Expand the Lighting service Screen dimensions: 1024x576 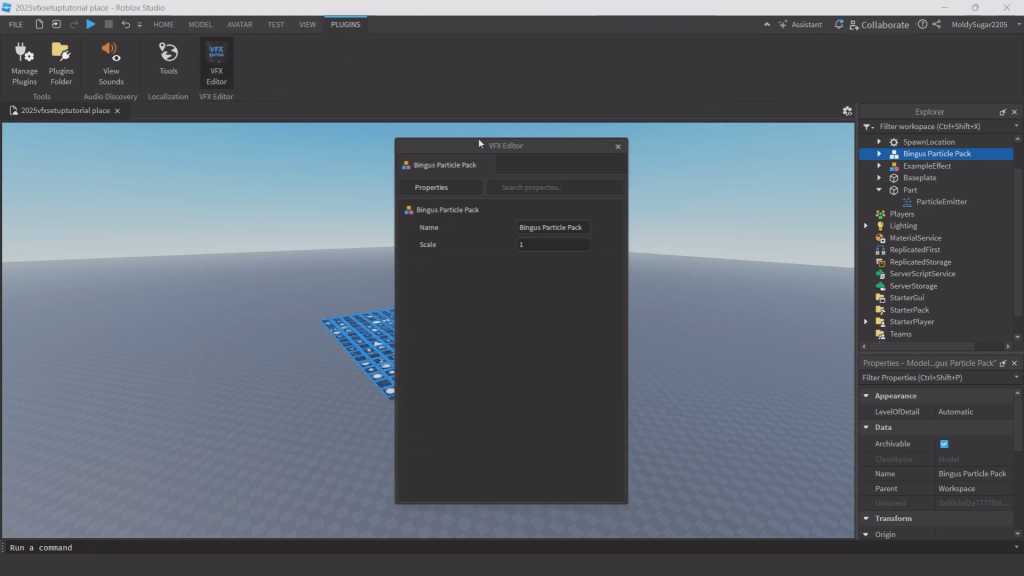(866, 226)
